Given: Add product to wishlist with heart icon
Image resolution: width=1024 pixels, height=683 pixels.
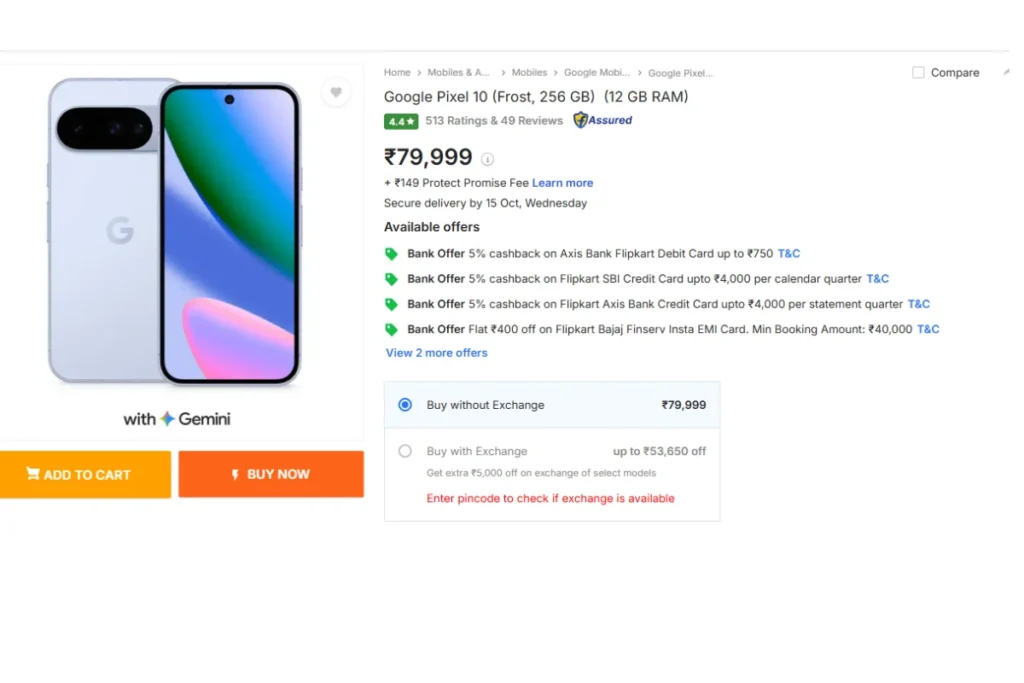Looking at the screenshot, I should pos(336,93).
